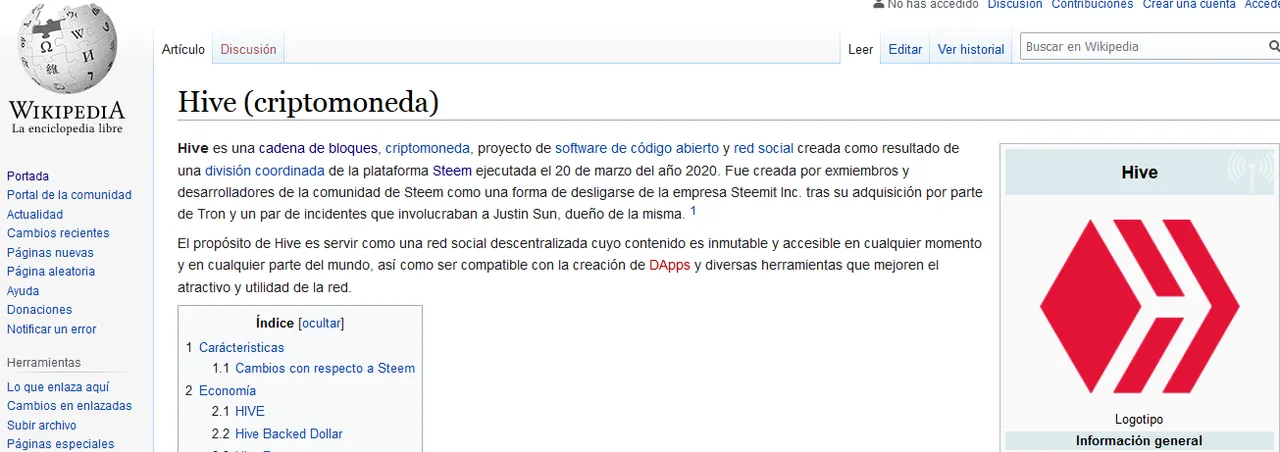Open Cambios recientes
This screenshot has width=1280, height=452.
58,233
